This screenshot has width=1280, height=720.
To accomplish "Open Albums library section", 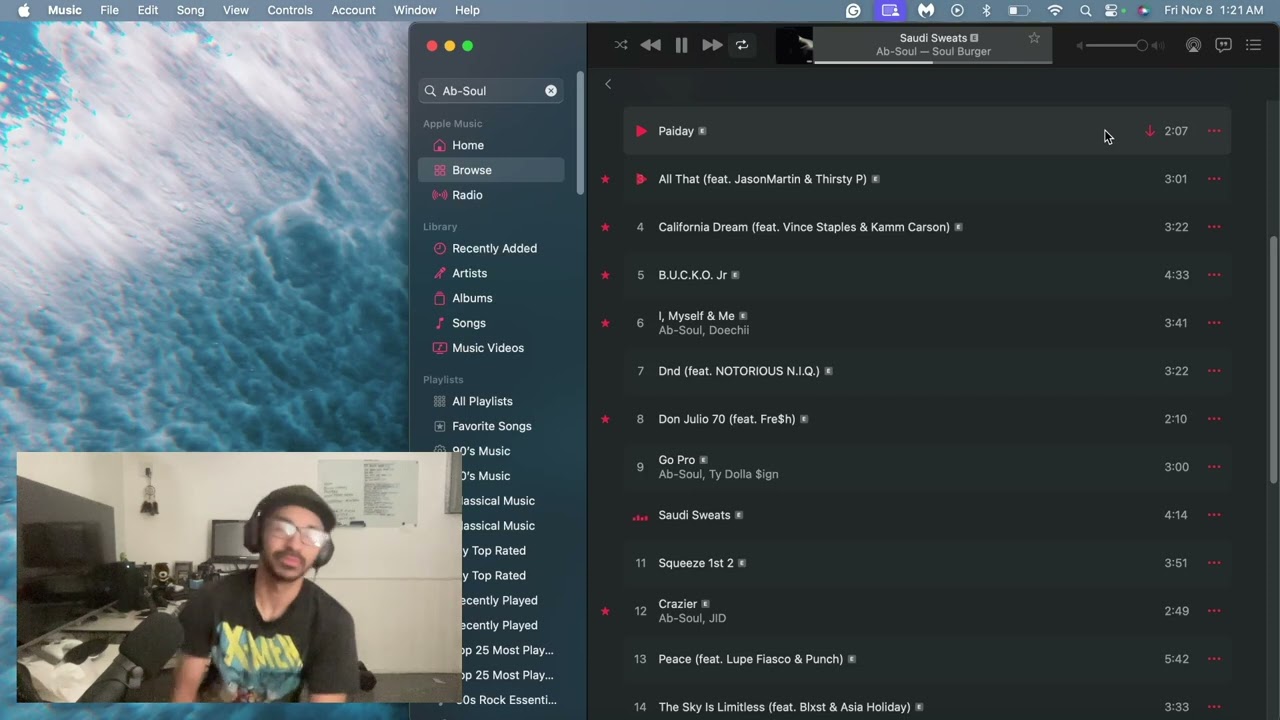I will (491, 298).
